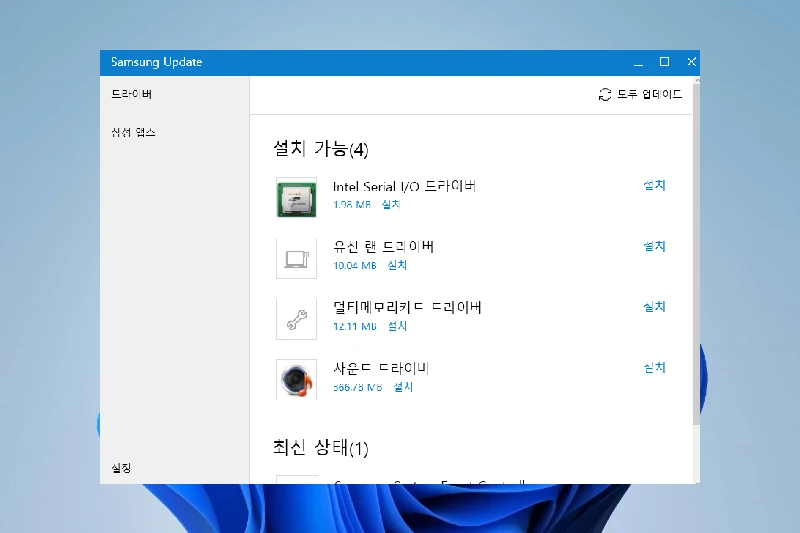Click the 사운드 드라이버 speaker icon

click(x=296, y=380)
